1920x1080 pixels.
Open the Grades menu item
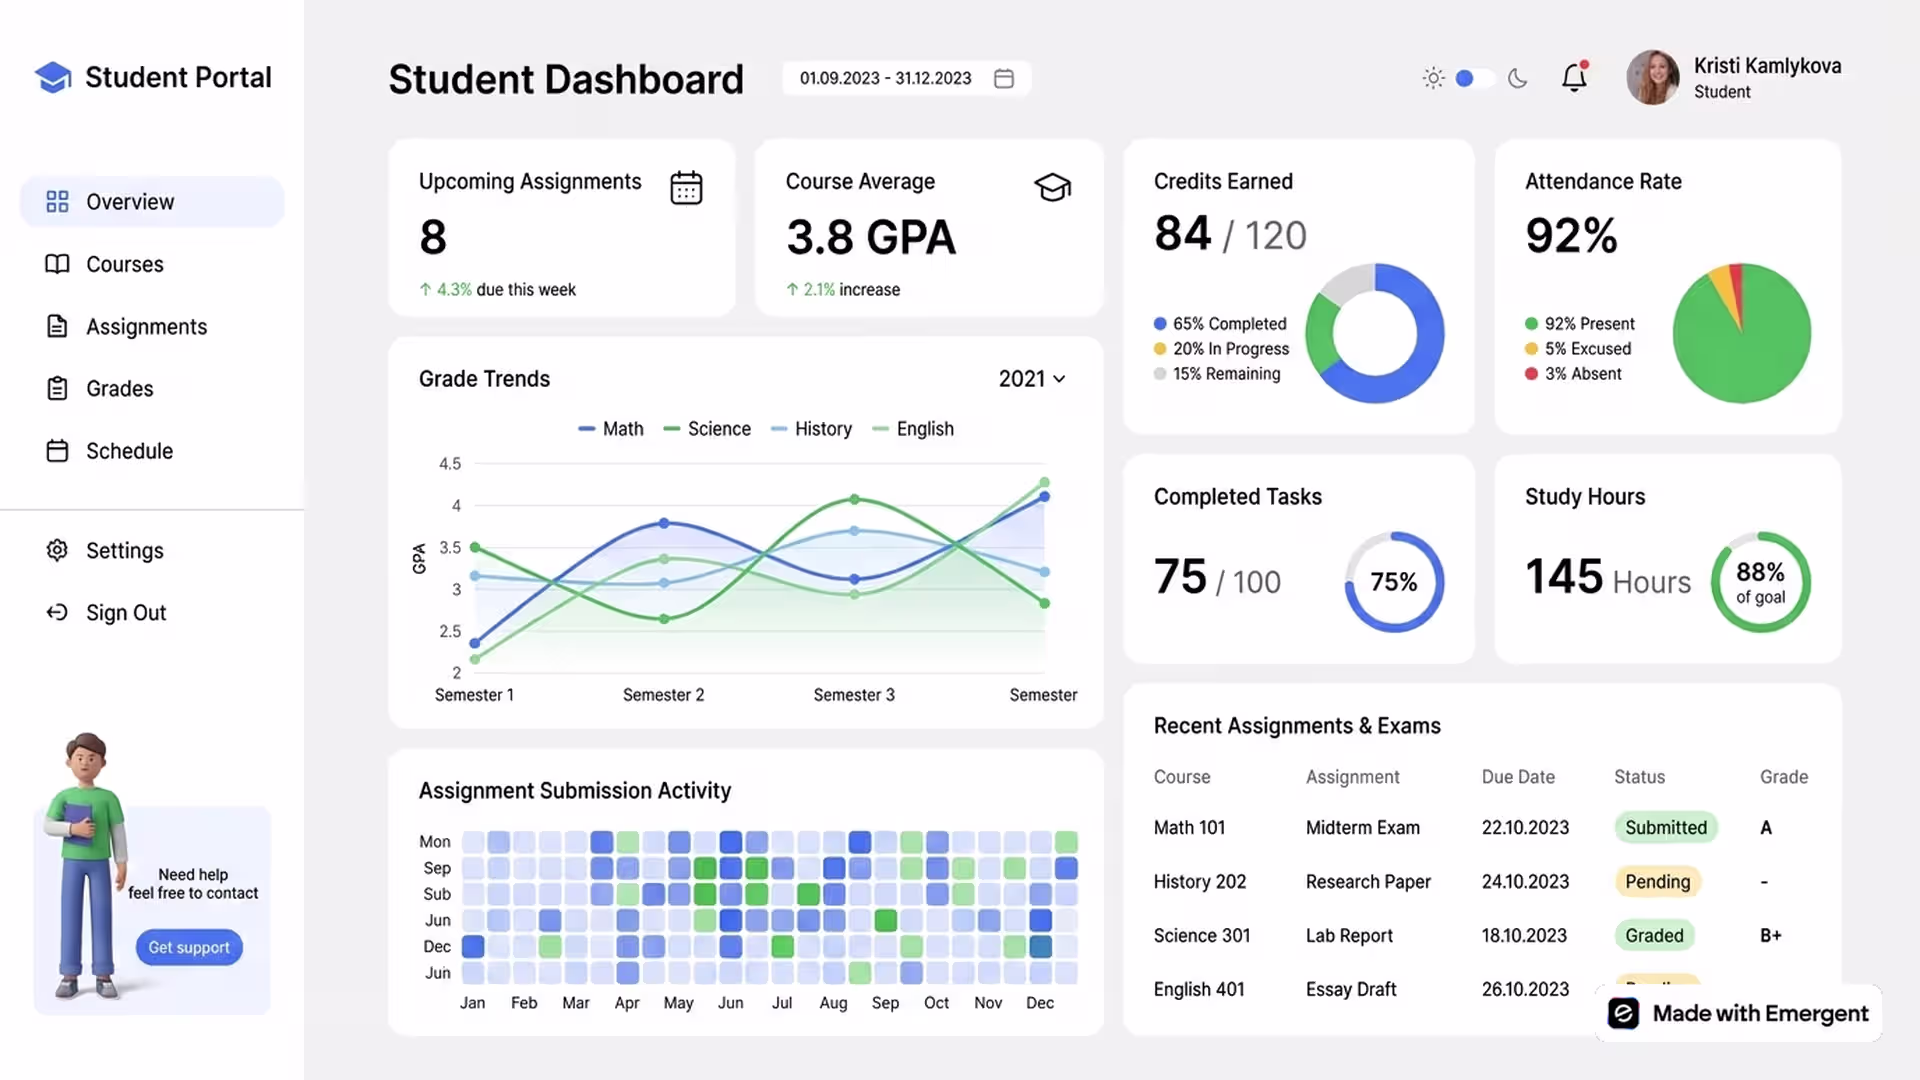coord(152,388)
